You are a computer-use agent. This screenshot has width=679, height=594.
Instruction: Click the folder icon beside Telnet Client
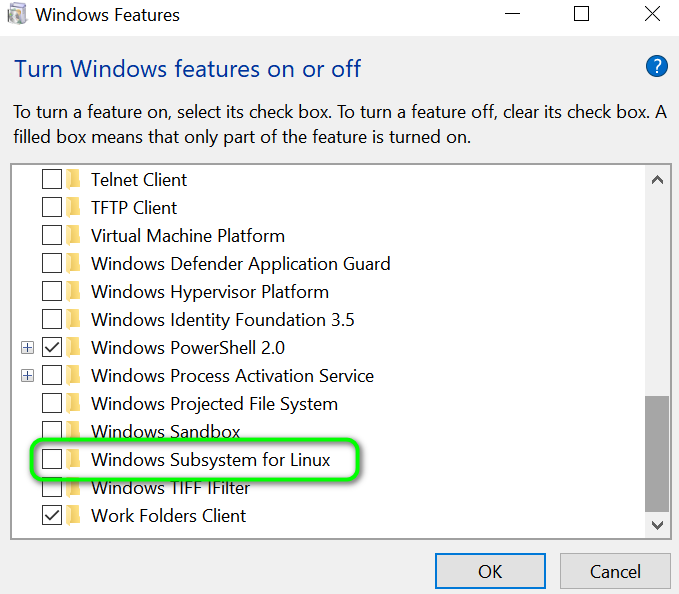tap(73, 180)
